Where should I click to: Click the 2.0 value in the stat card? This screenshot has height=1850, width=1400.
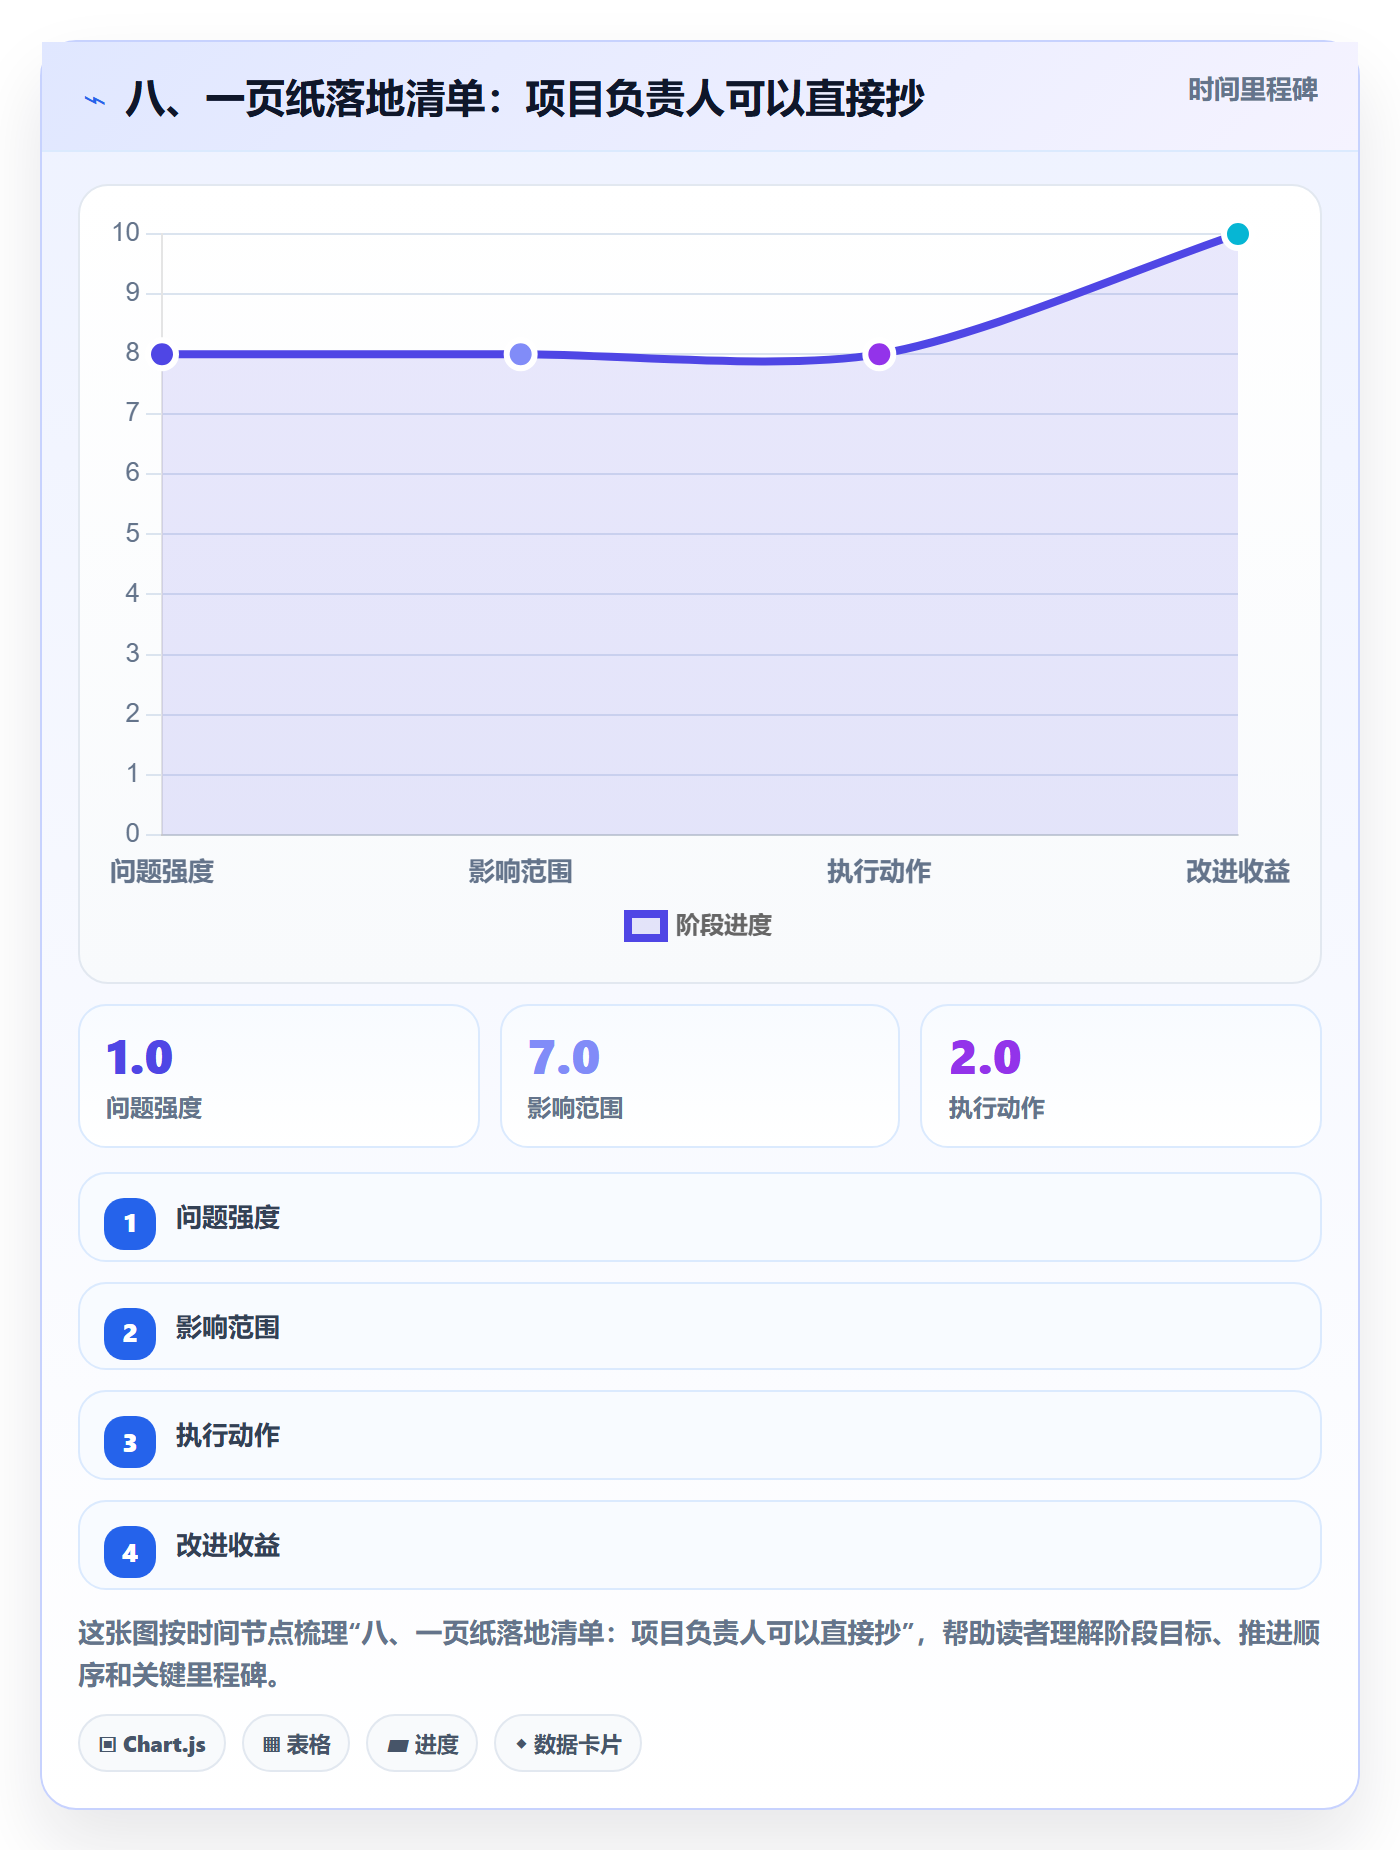point(985,1058)
